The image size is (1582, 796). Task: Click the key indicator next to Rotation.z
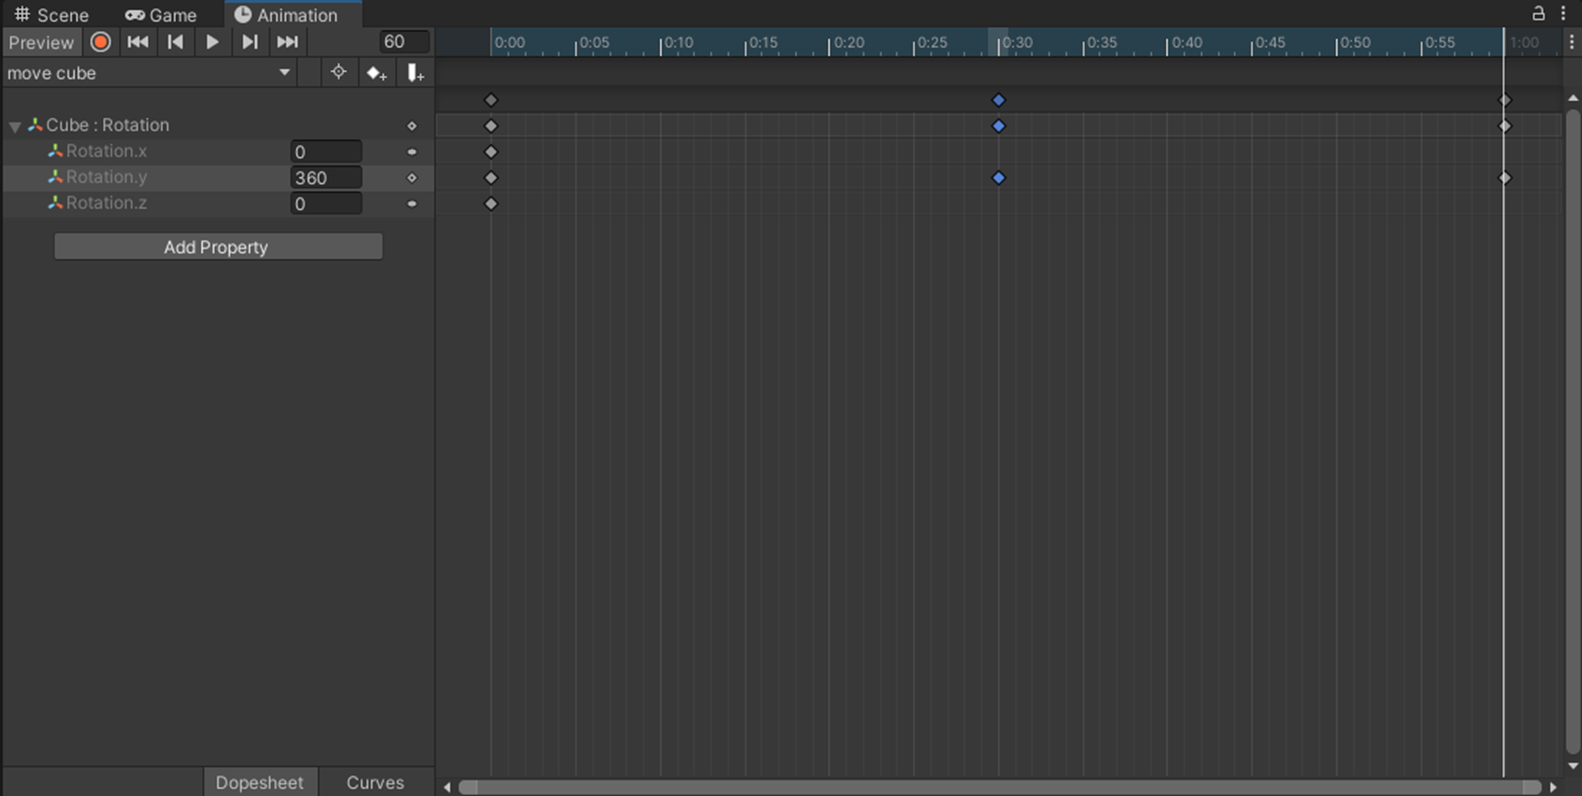(x=412, y=204)
